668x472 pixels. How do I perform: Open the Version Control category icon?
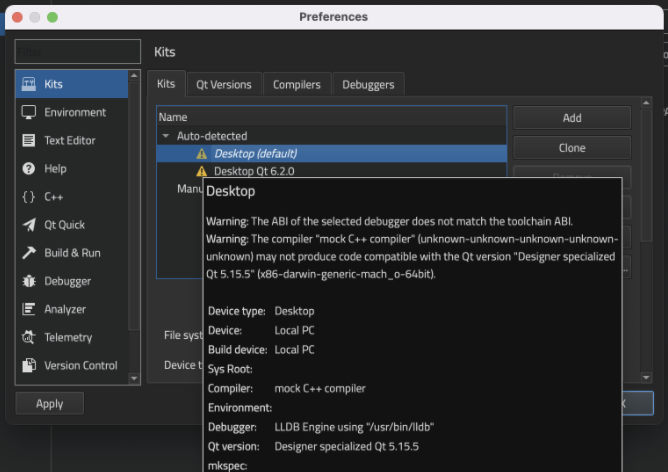(29, 365)
